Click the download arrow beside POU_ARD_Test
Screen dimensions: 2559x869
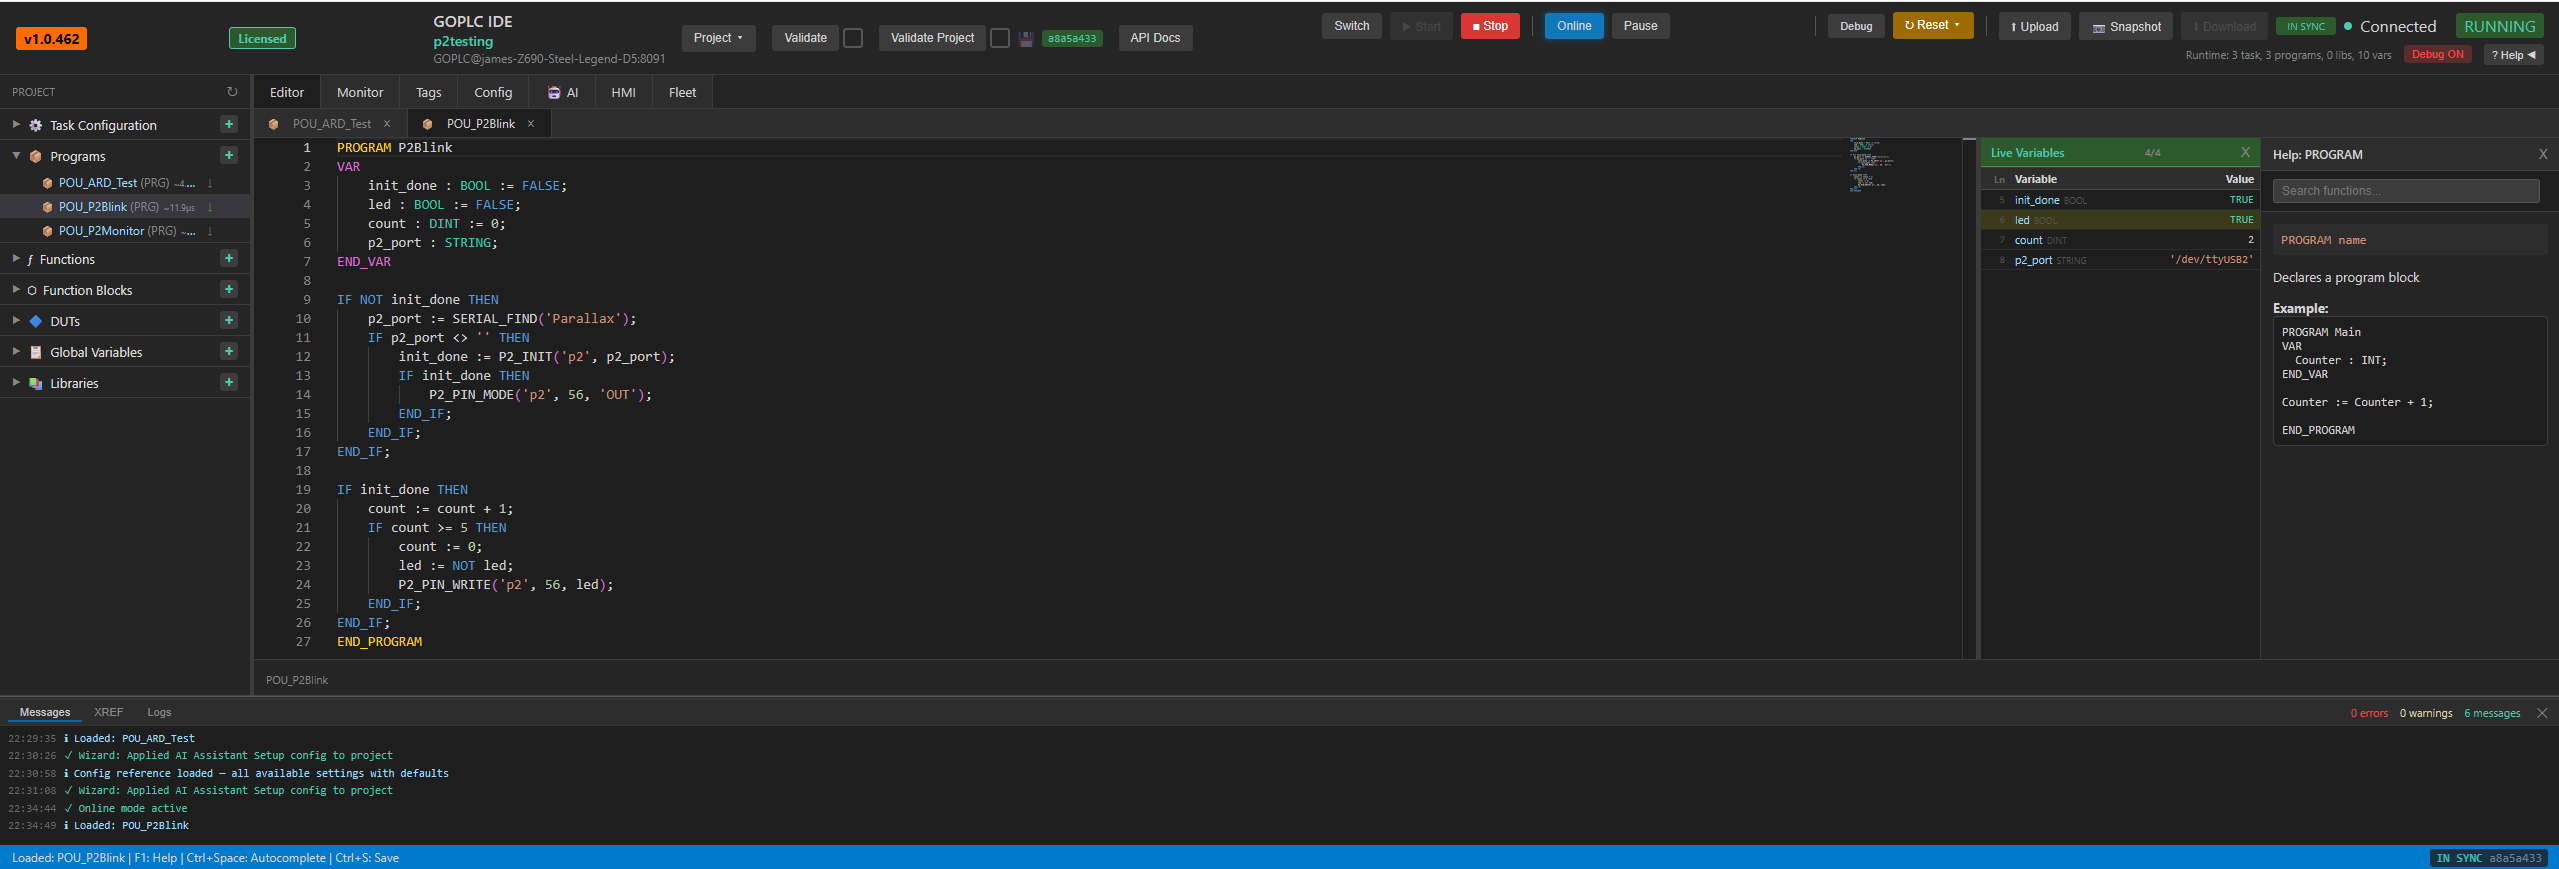210,183
